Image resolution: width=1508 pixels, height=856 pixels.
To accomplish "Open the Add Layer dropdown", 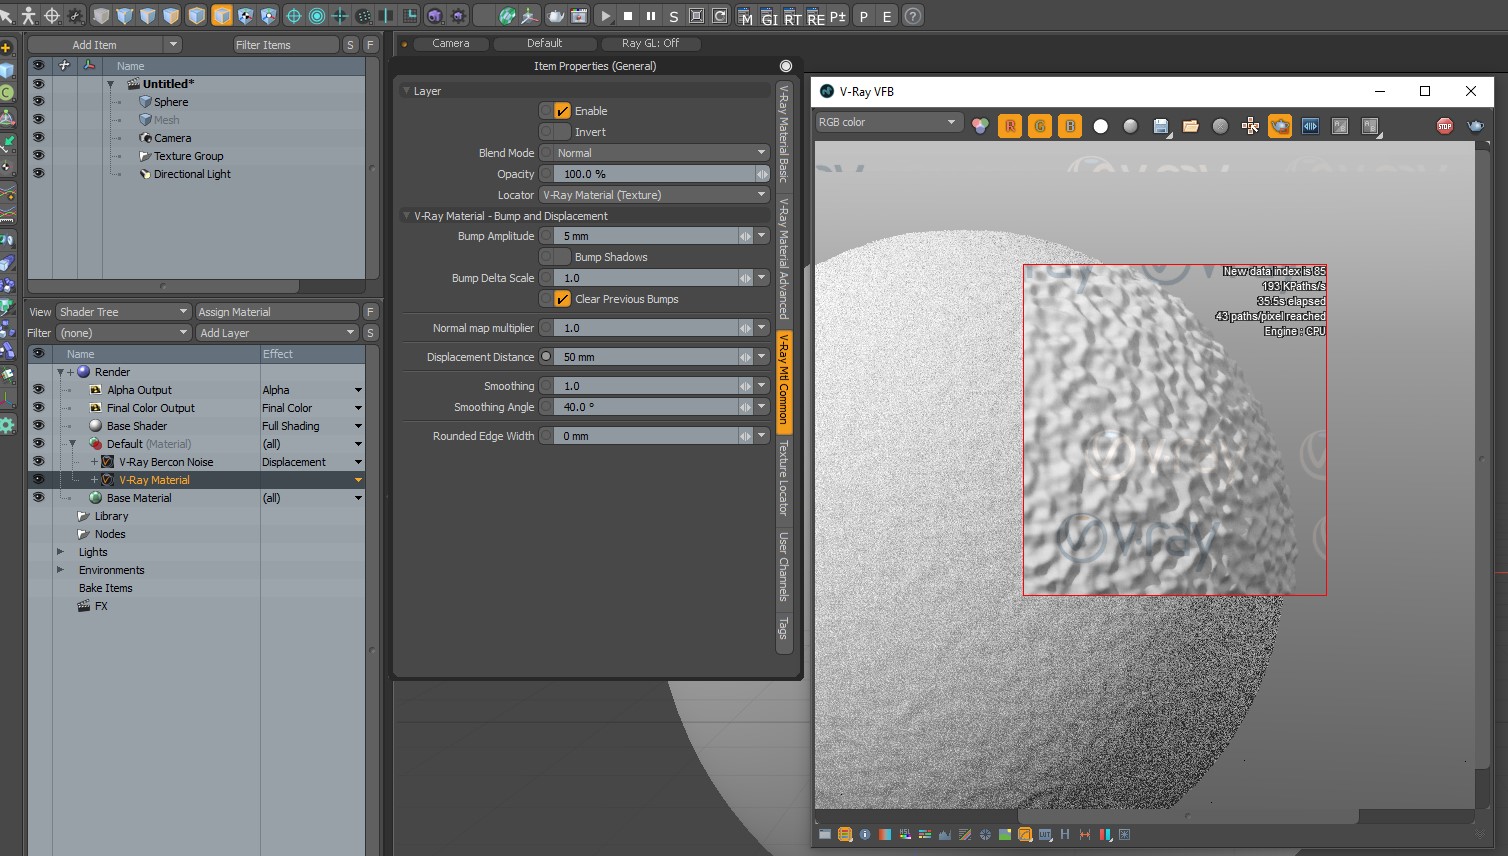I will (x=277, y=333).
